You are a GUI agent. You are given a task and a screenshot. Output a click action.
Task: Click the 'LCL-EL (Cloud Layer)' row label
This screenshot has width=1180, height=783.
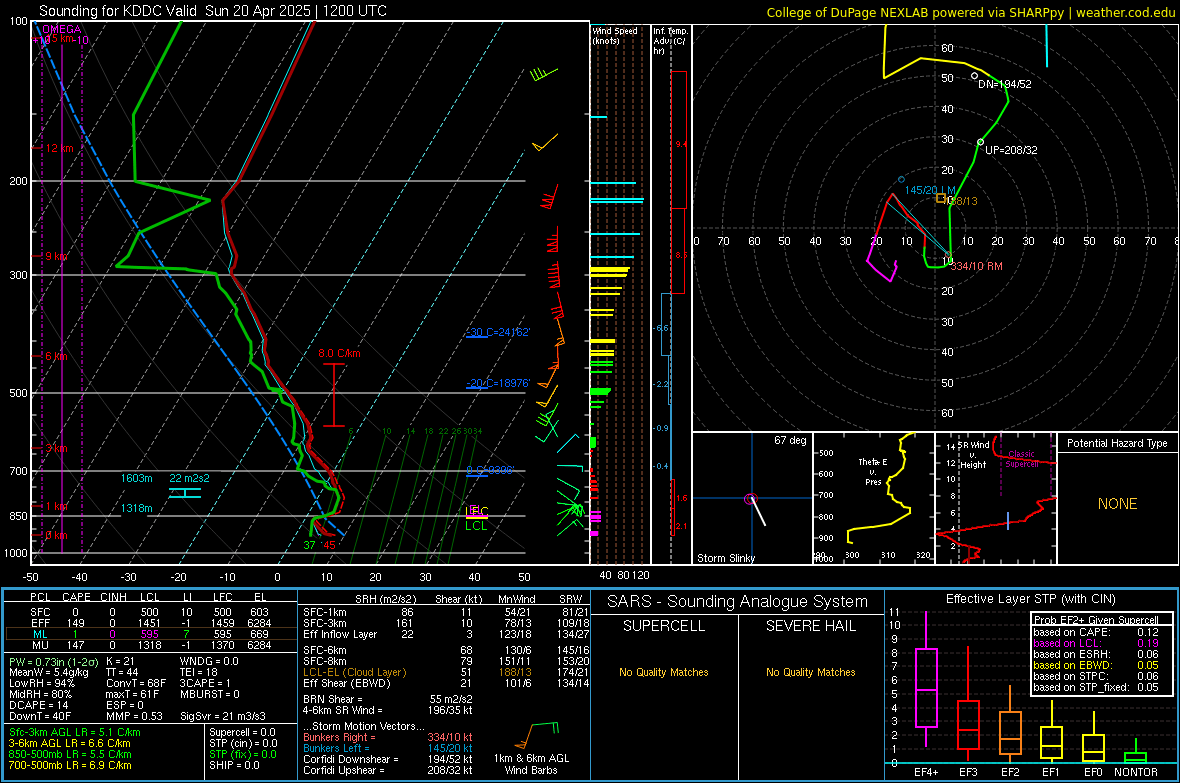(x=354, y=672)
